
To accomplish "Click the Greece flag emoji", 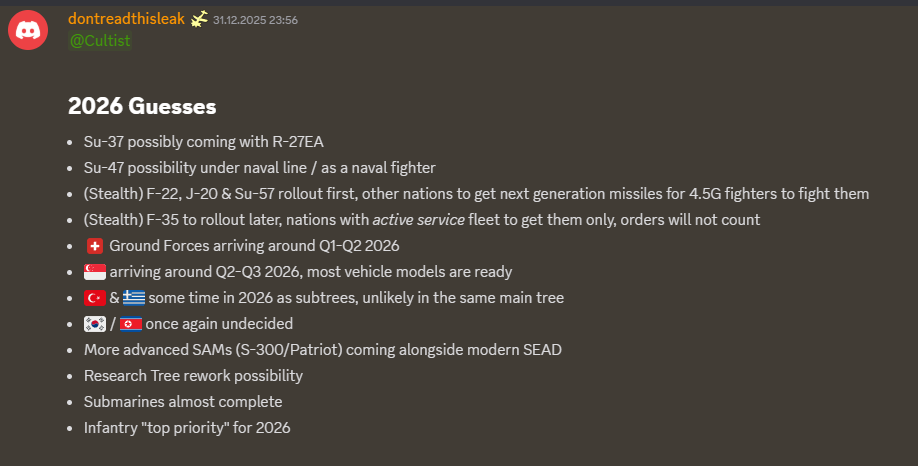I will coord(134,298).
